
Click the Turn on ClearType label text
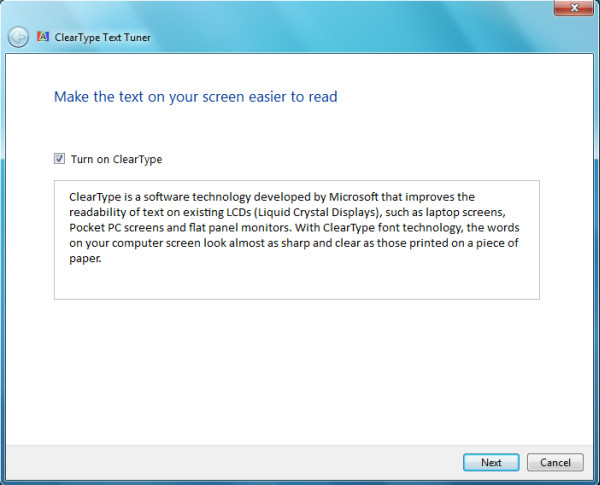pyautogui.click(x=116, y=159)
